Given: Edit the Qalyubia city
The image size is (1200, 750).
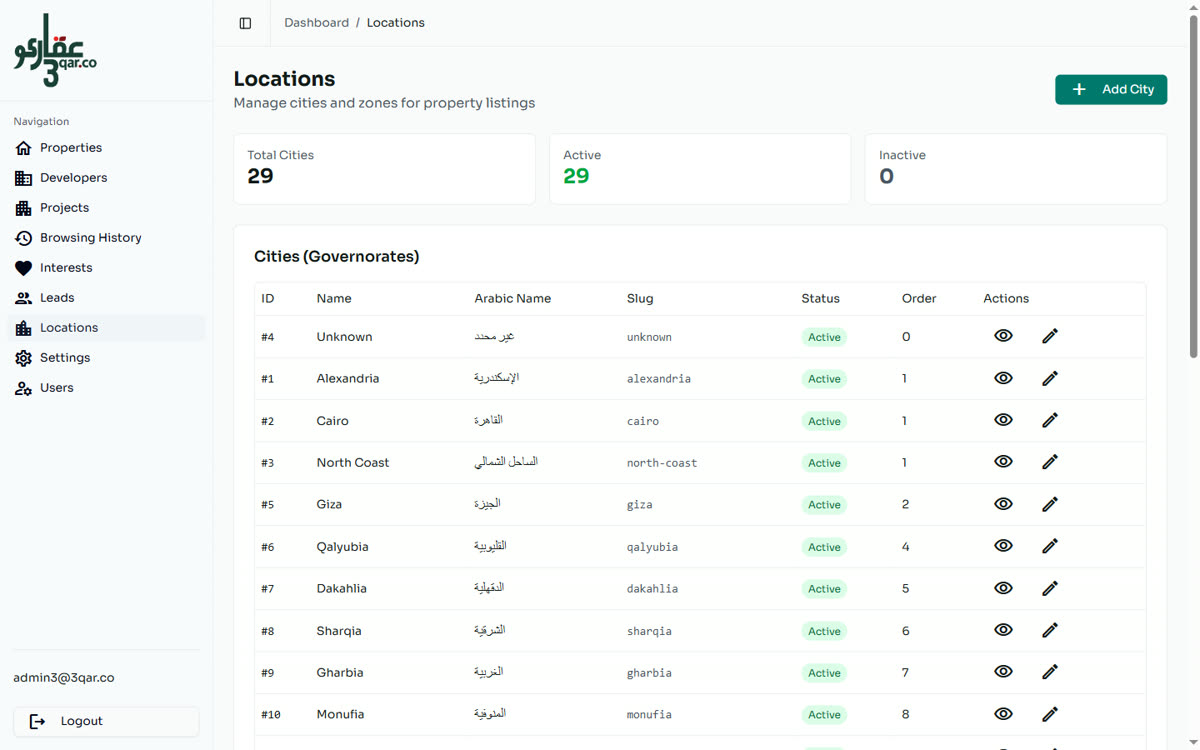Looking at the screenshot, I should pyautogui.click(x=1050, y=546).
